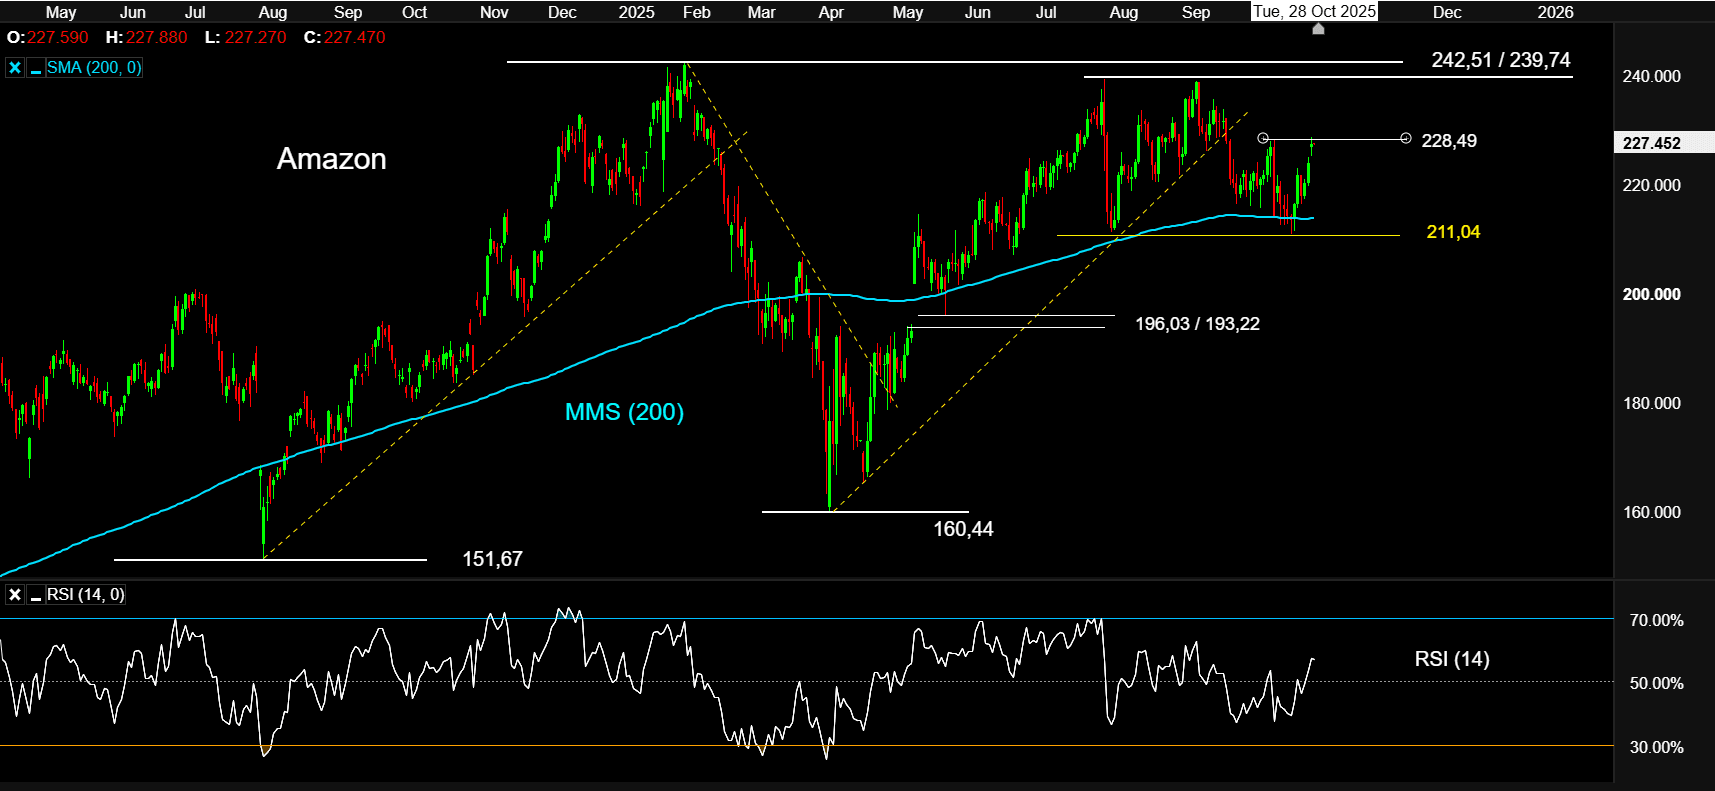
Task: Select the highlighted Tue, 28 Oct 2025 date label
Action: (1314, 12)
